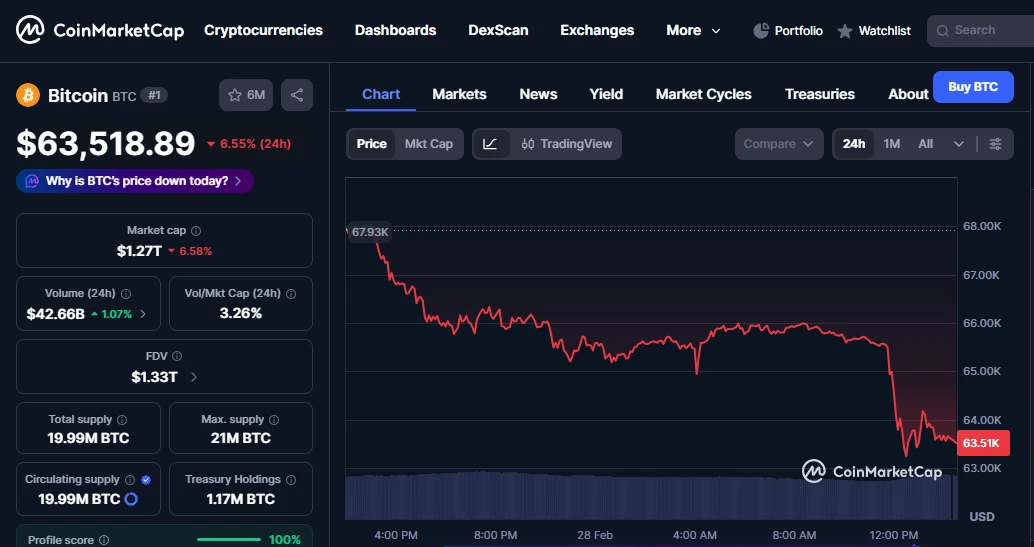Show Circulating supply info icon

tap(130, 480)
